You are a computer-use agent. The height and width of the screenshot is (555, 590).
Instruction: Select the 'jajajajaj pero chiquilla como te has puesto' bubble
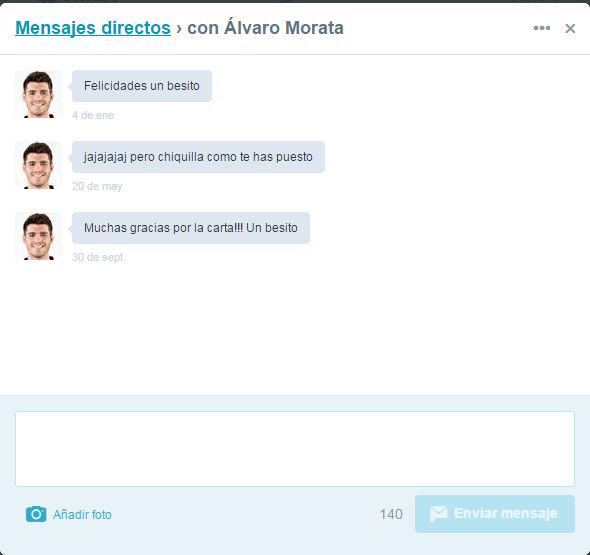(x=198, y=157)
